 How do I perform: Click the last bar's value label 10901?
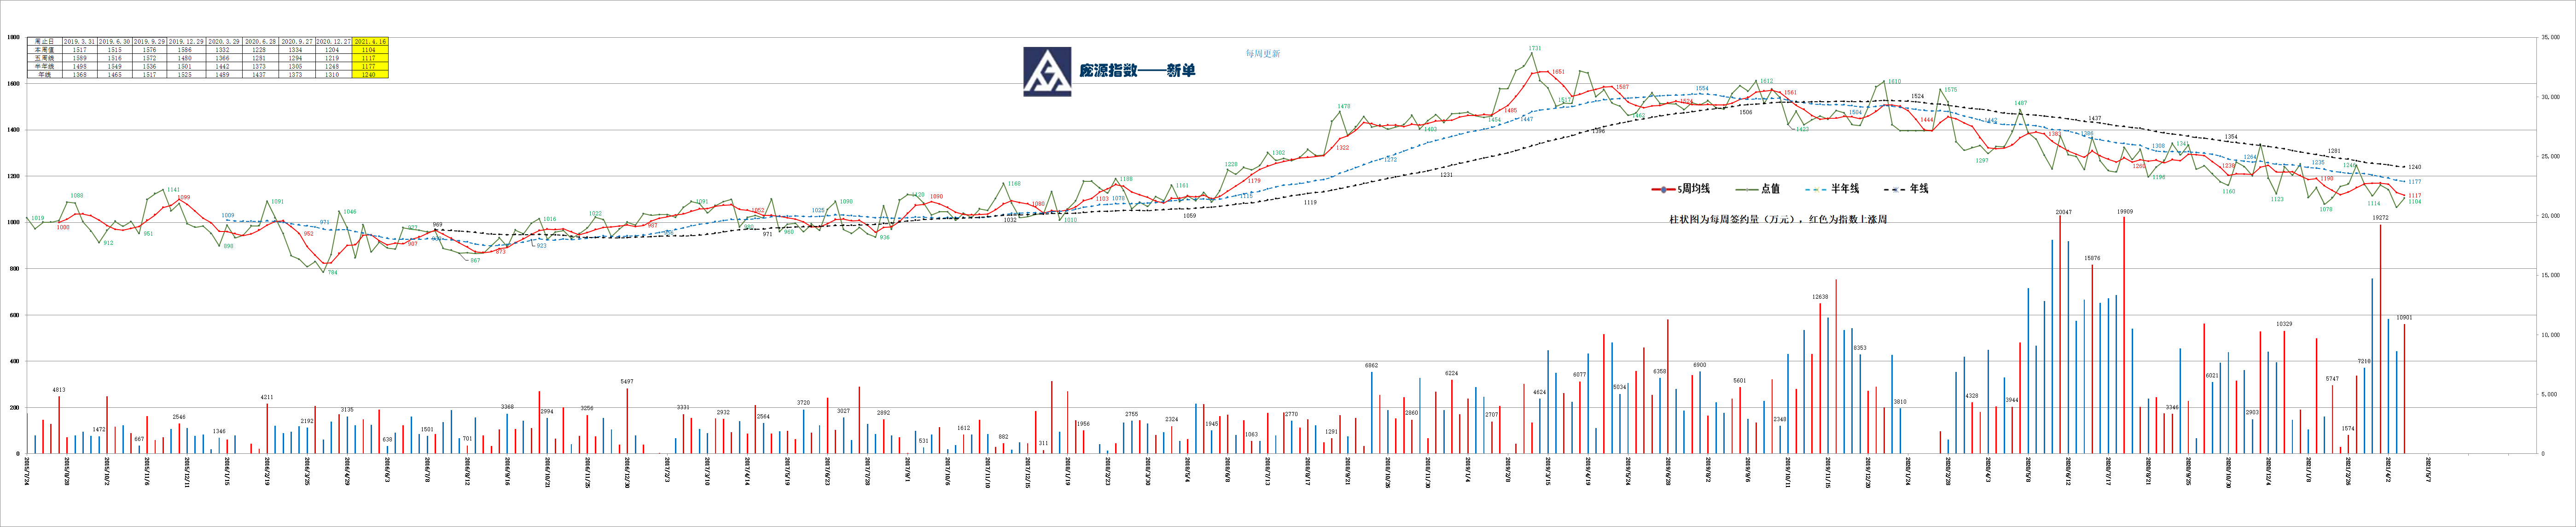click(2404, 318)
